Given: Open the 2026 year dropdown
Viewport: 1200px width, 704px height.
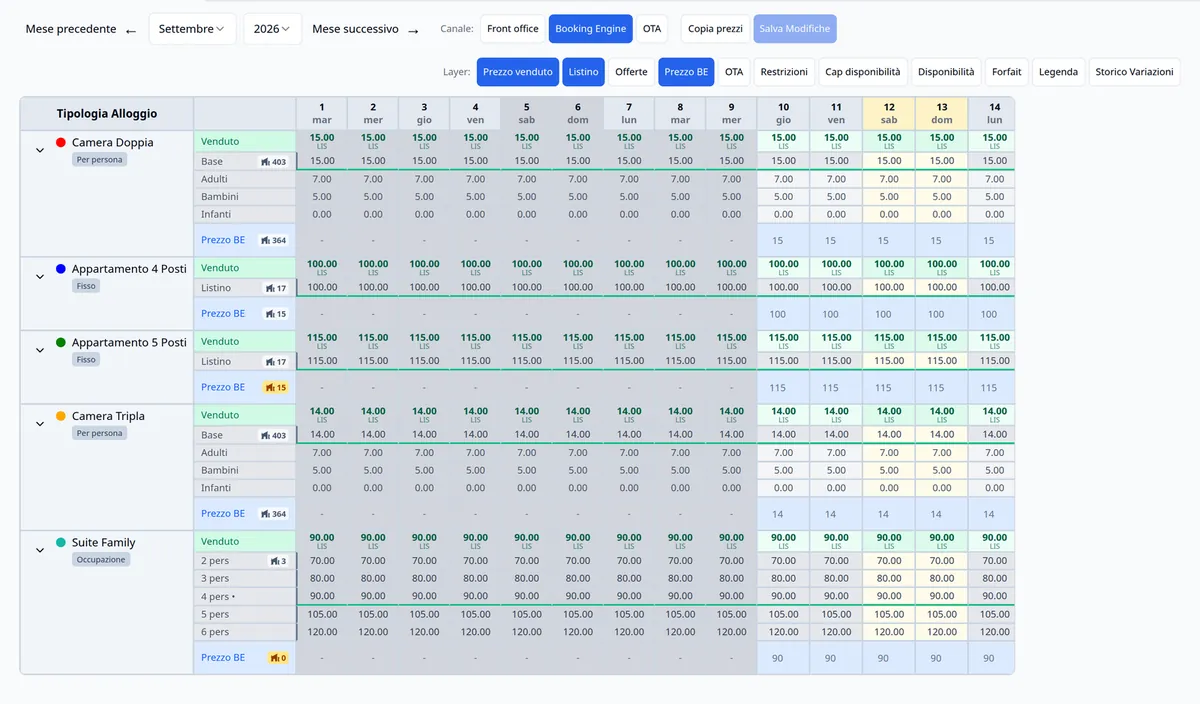Looking at the screenshot, I should (x=272, y=29).
